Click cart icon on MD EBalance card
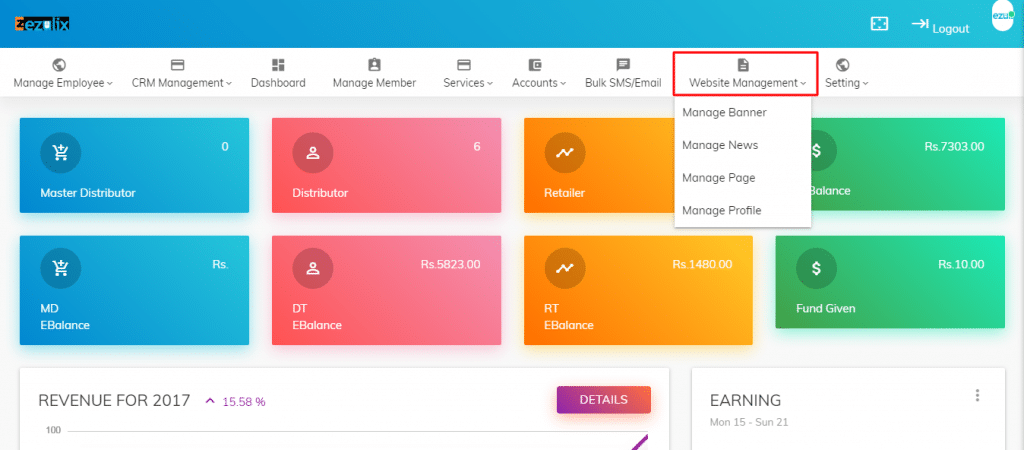The image size is (1024, 450). [x=61, y=268]
